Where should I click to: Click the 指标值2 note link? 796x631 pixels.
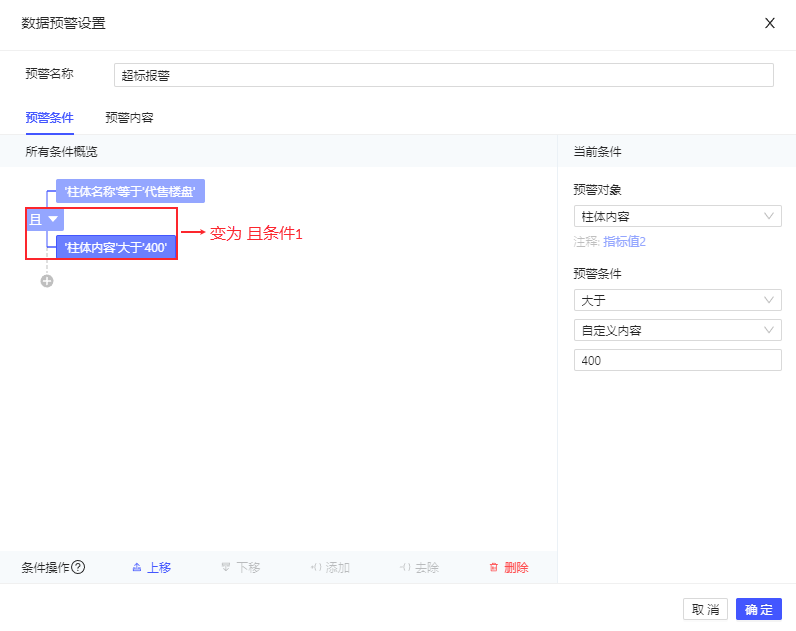[624, 241]
